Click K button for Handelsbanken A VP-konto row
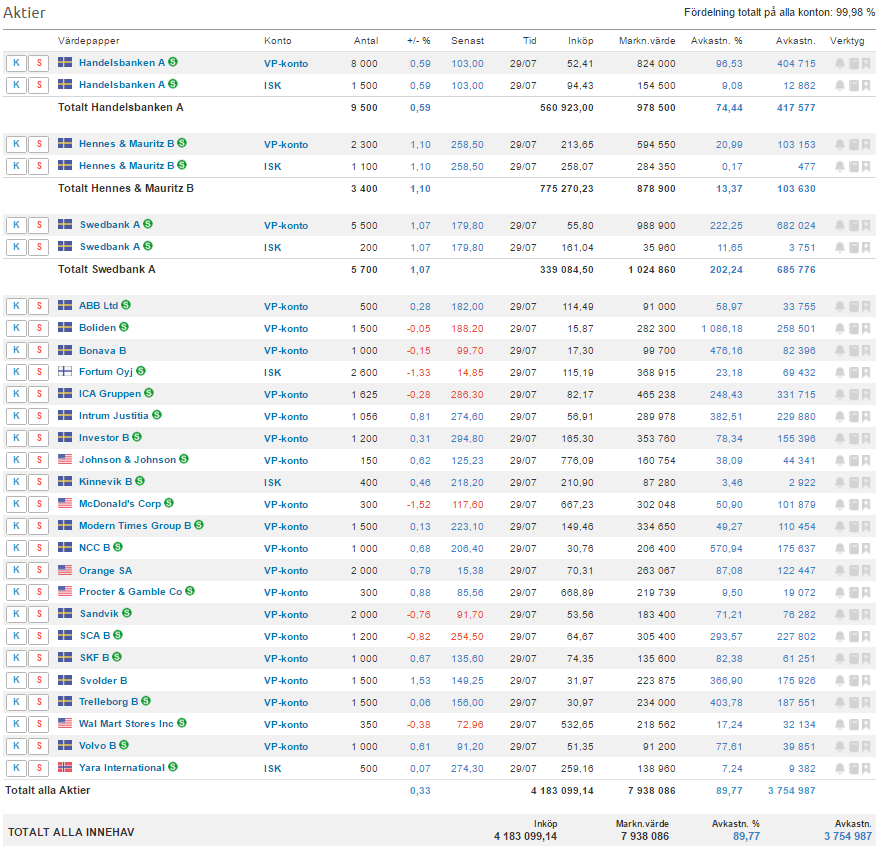 [16, 63]
